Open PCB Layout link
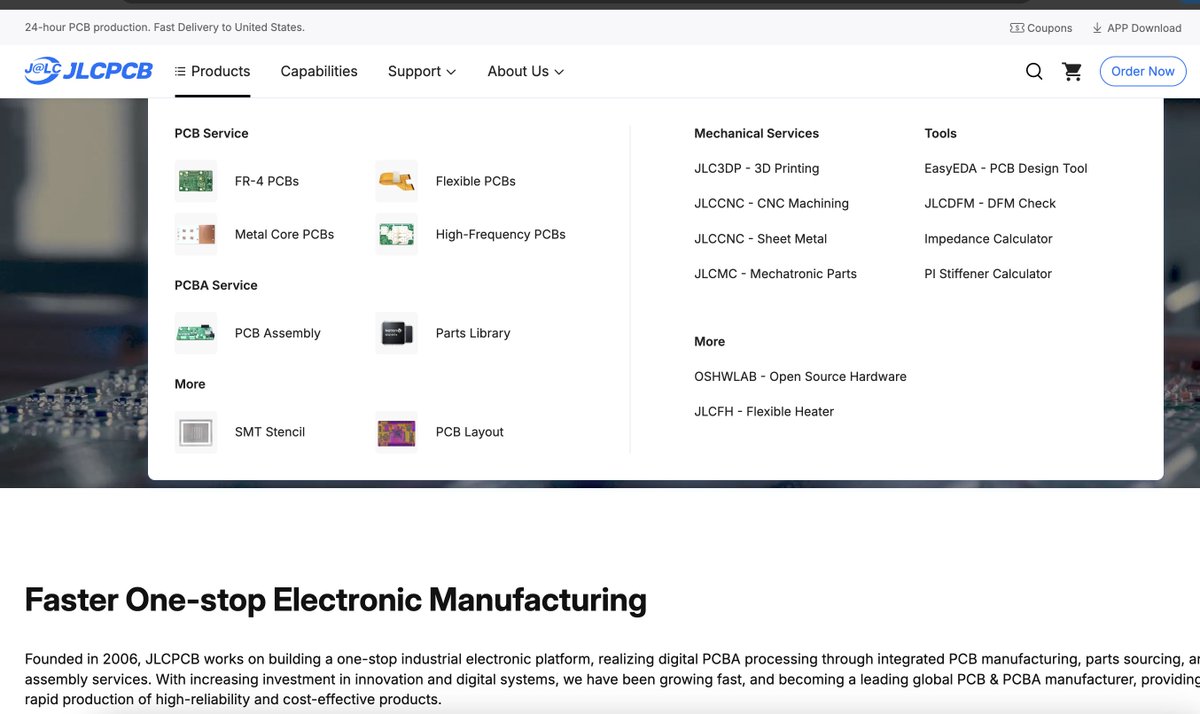 click(x=470, y=432)
